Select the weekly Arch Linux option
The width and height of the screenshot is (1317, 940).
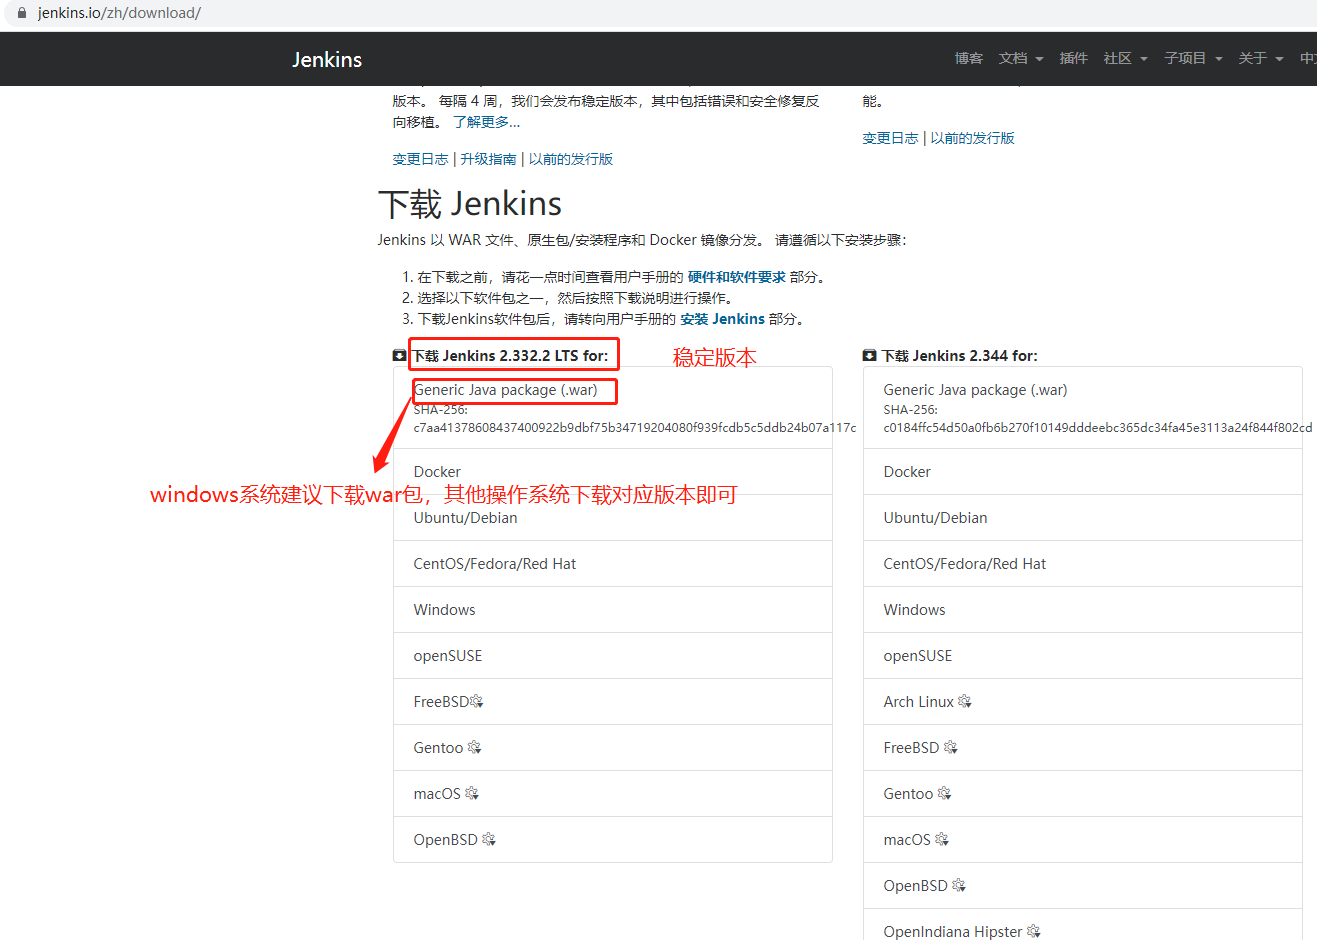1083,702
